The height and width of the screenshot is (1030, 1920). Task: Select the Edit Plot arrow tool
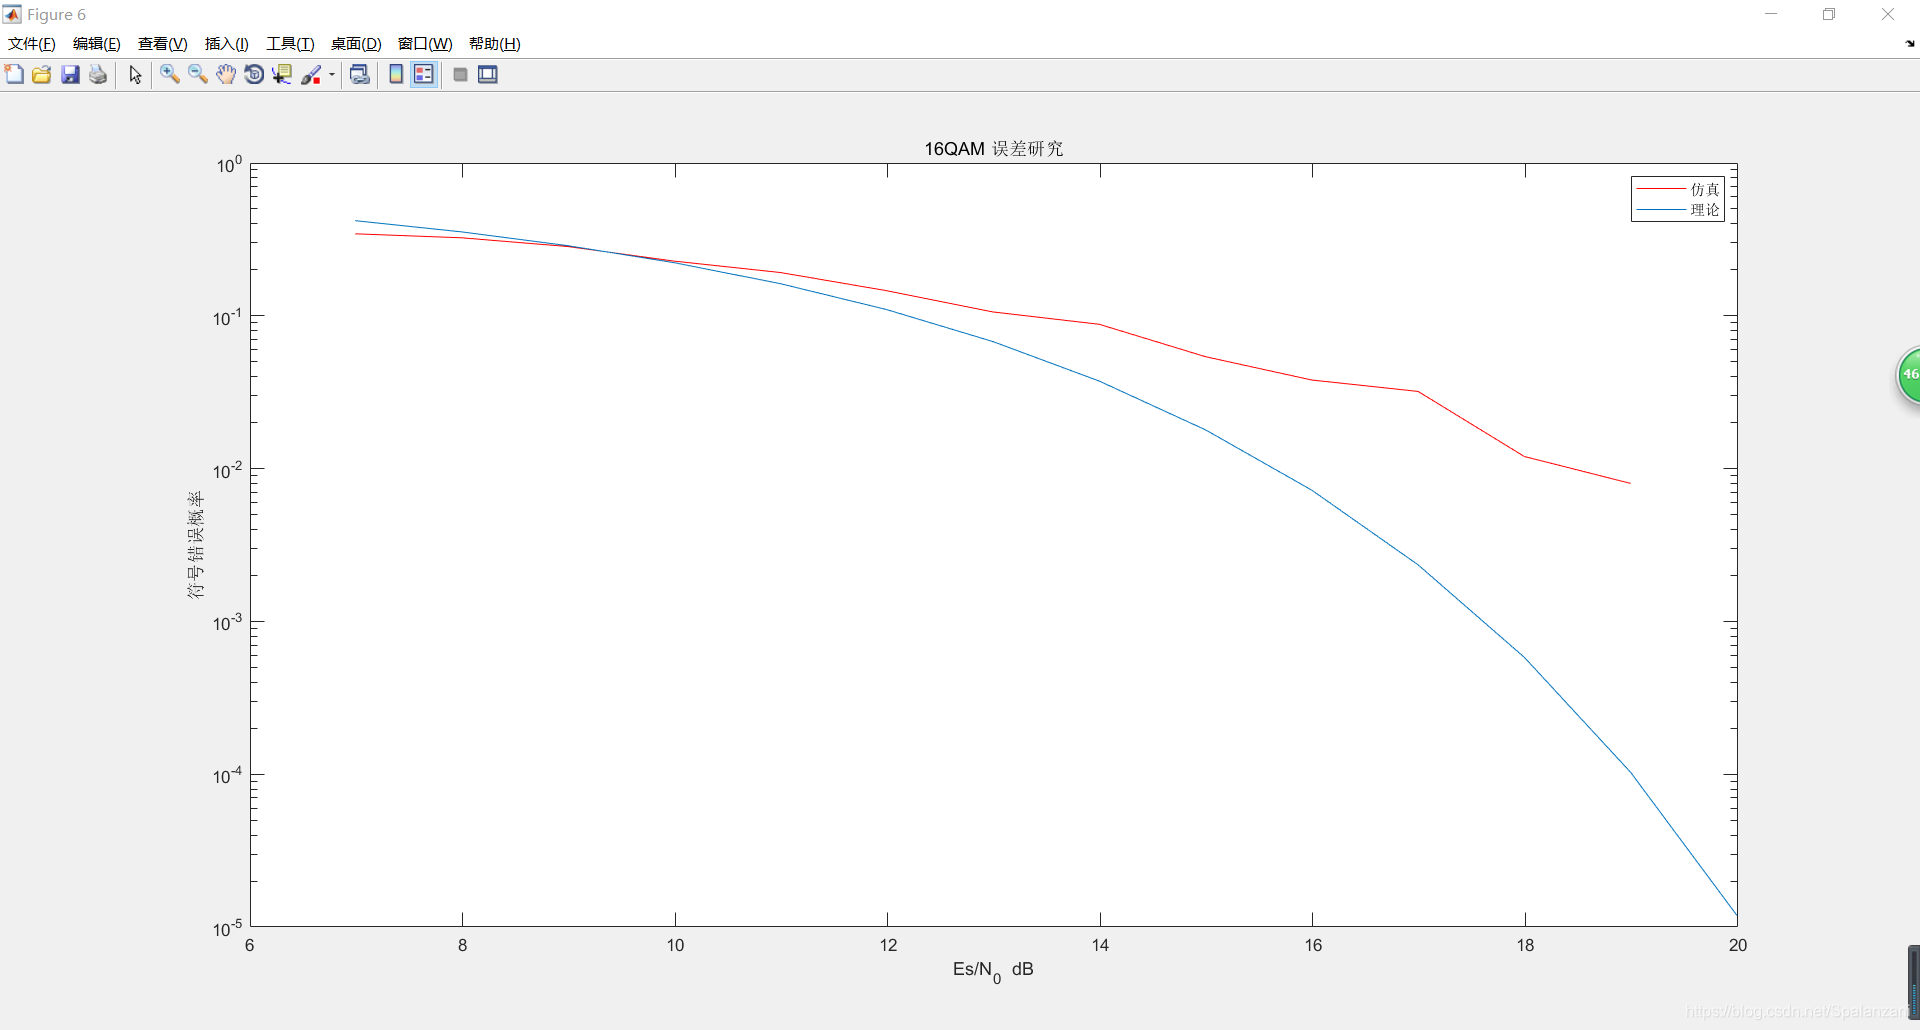(135, 75)
